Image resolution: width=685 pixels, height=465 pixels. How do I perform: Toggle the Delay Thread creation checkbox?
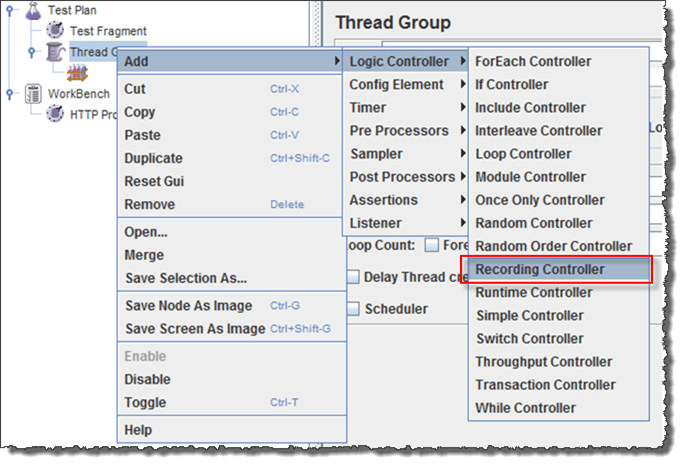[352, 276]
